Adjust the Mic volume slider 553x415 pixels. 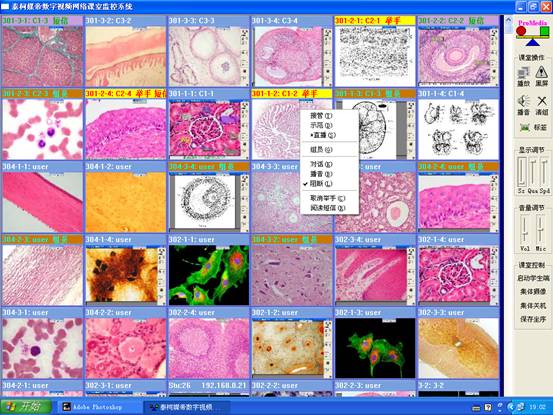click(x=540, y=229)
